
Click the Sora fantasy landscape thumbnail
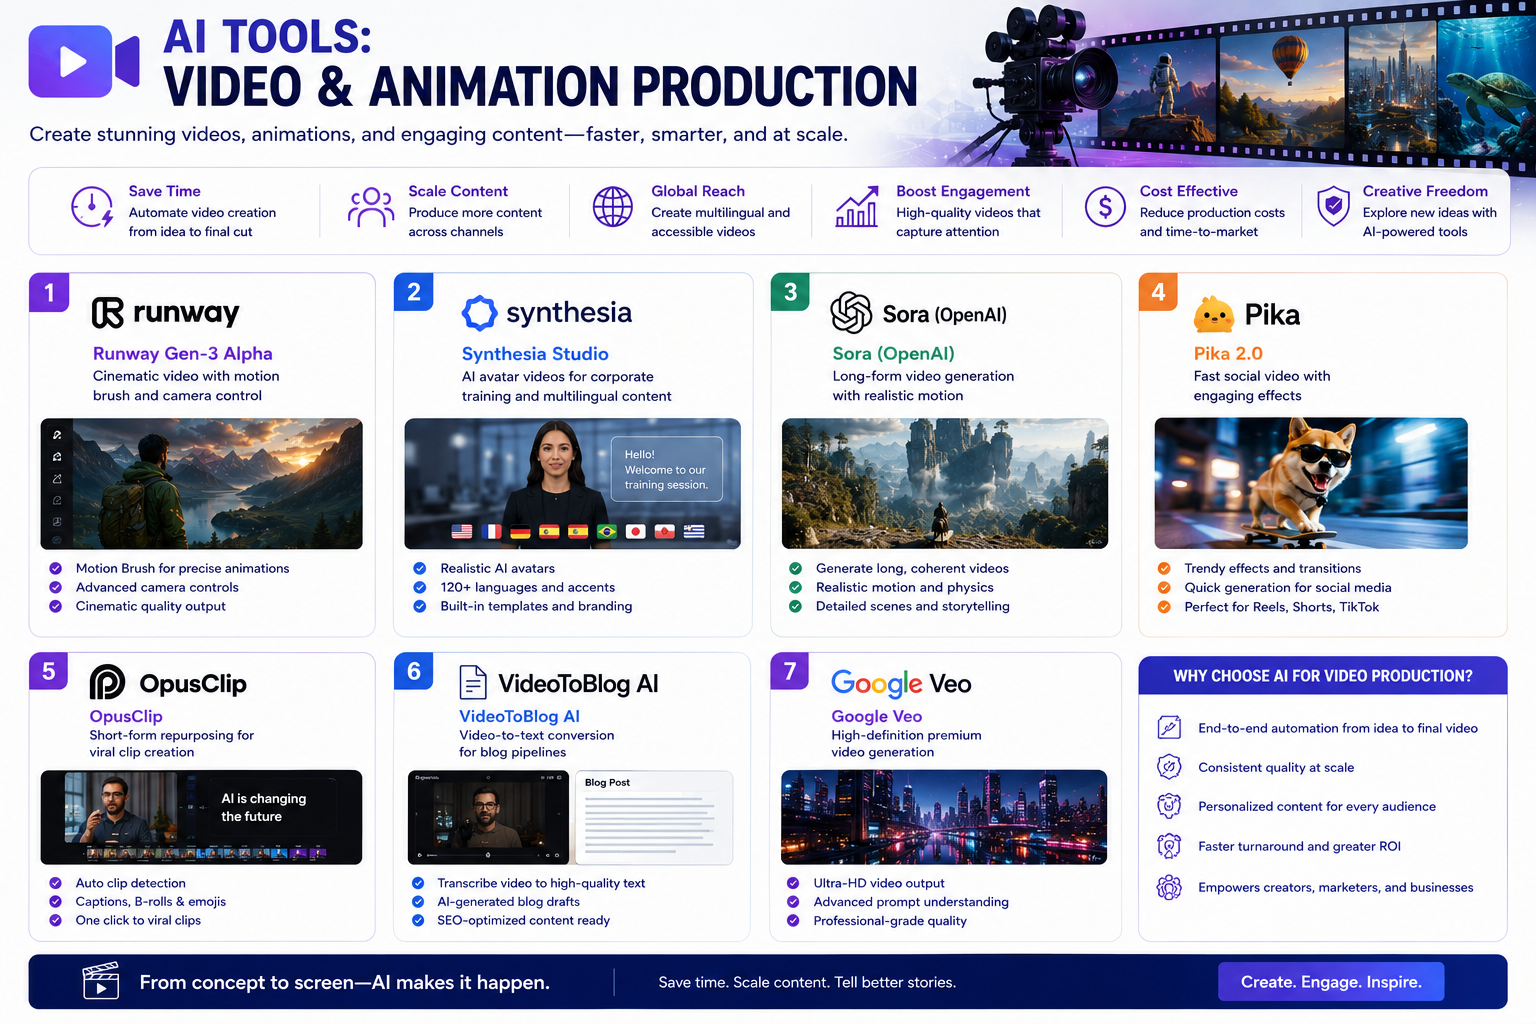(x=945, y=483)
